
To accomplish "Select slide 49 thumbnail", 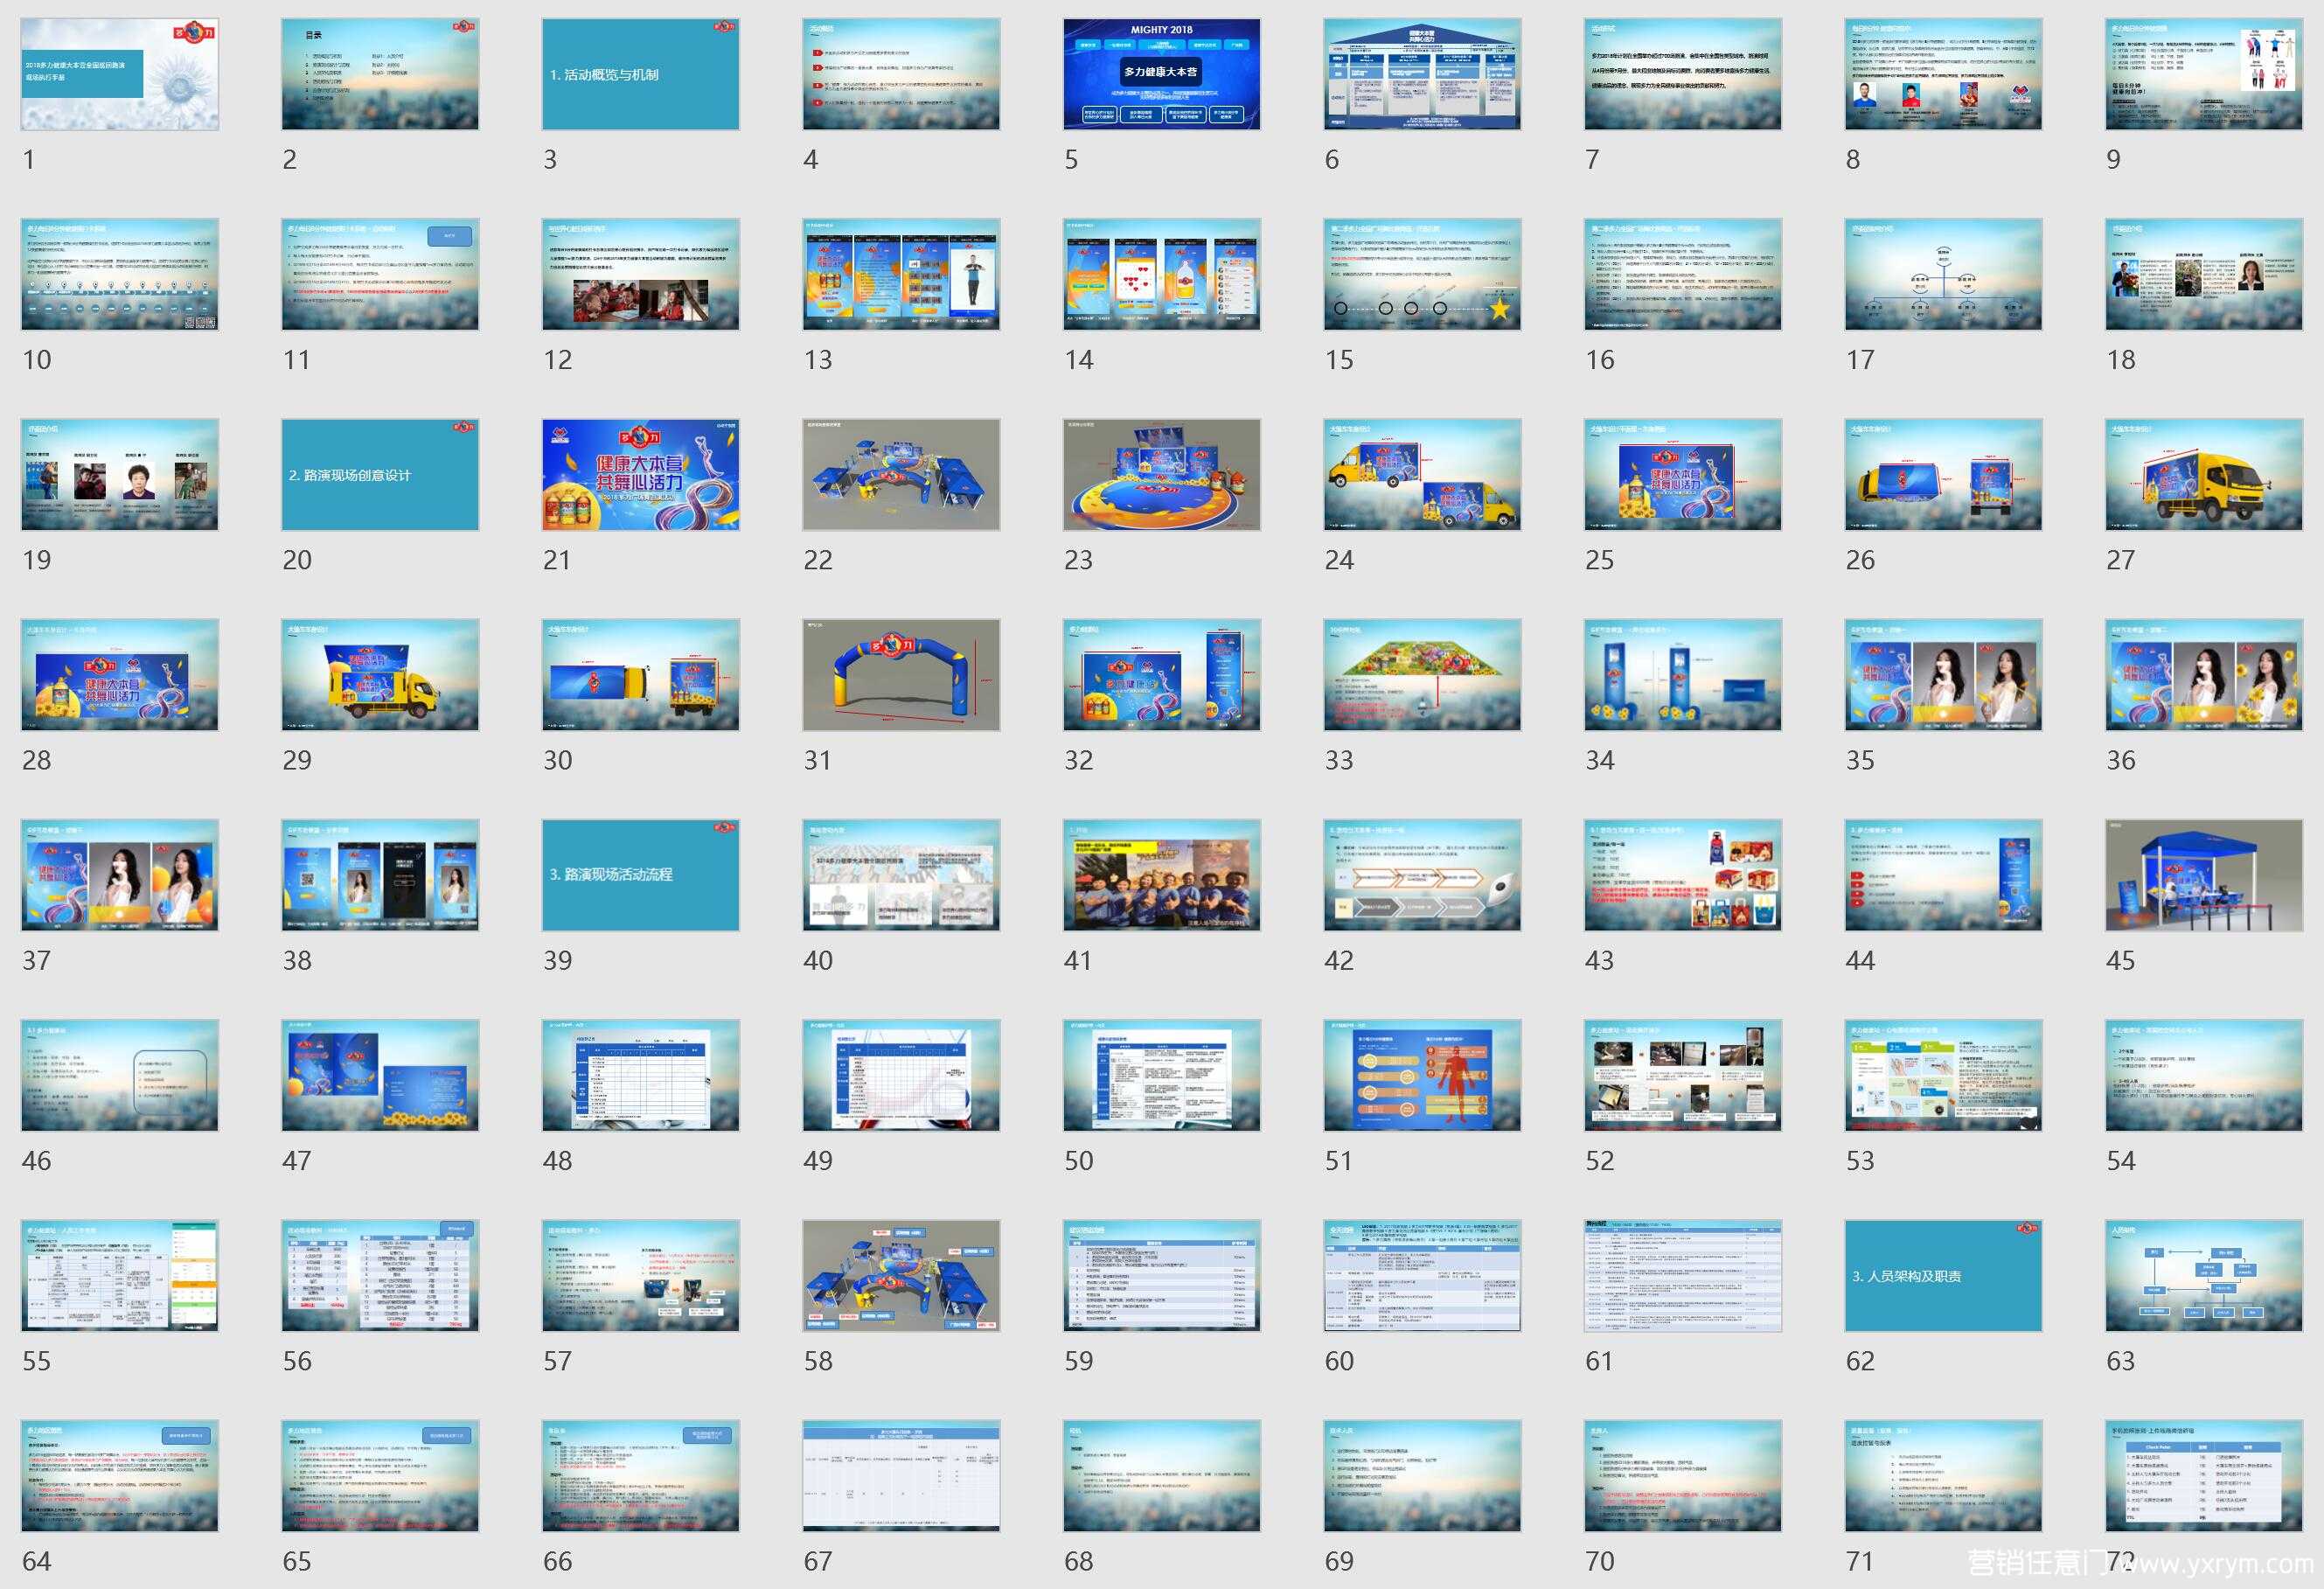I will (x=901, y=1075).
